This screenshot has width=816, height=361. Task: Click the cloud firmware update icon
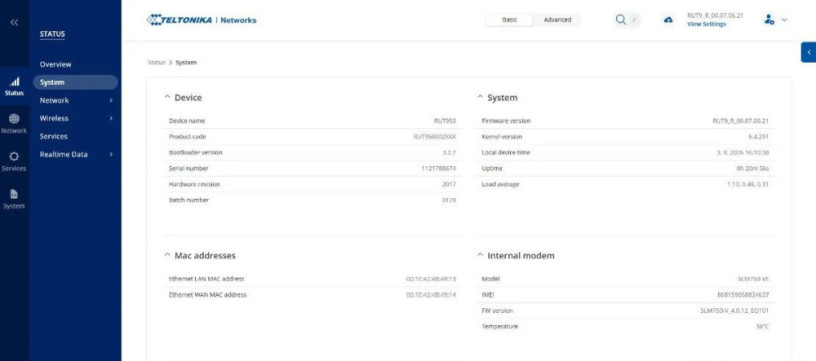[668, 20]
